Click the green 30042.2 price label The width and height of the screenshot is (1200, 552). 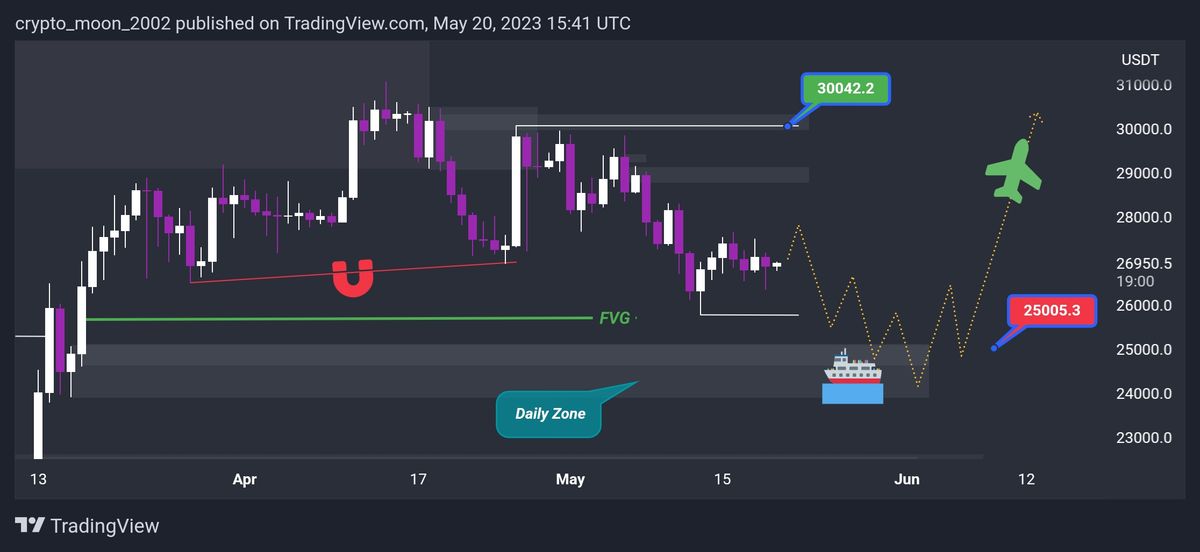pos(845,89)
